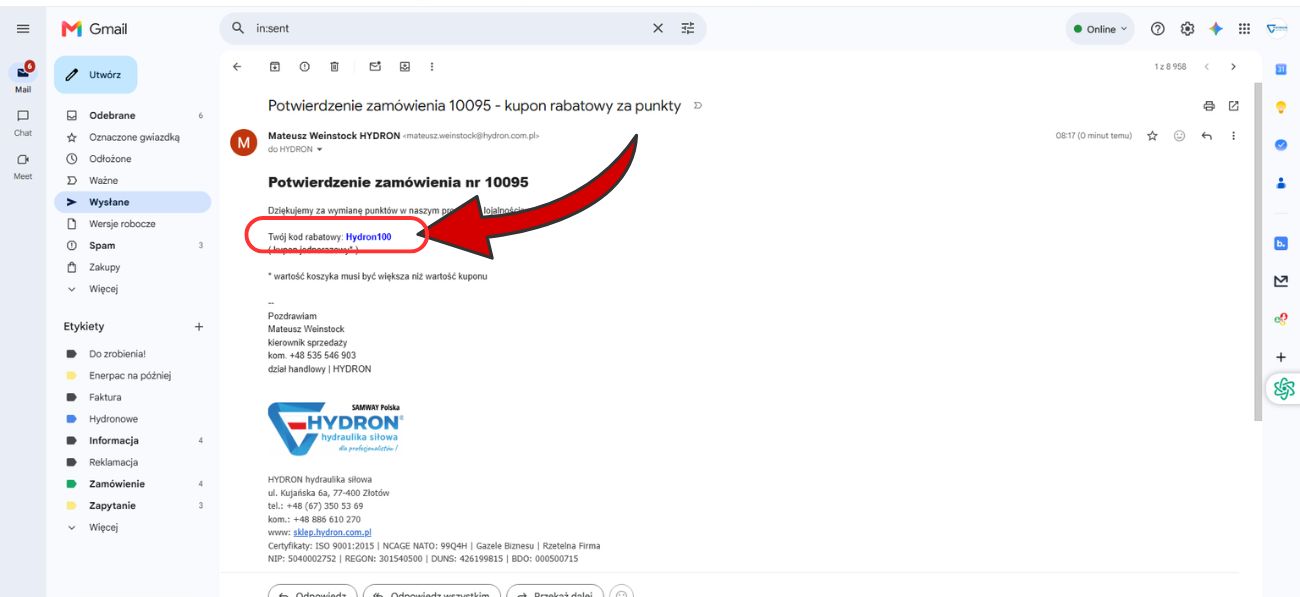Forward with 'Przekaż dalej' button
Viewport: 1300px width, 597px height.
[x=555, y=591]
